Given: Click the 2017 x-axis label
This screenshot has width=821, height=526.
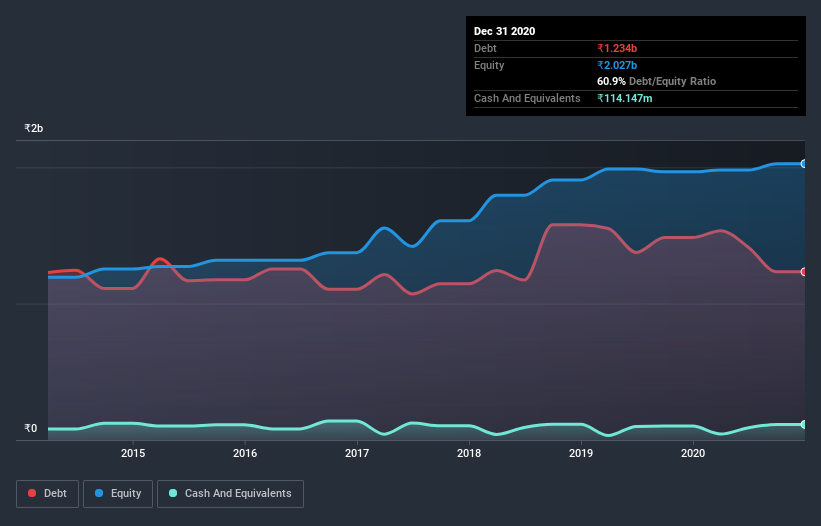Looking at the screenshot, I should pyautogui.click(x=357, y=453).
